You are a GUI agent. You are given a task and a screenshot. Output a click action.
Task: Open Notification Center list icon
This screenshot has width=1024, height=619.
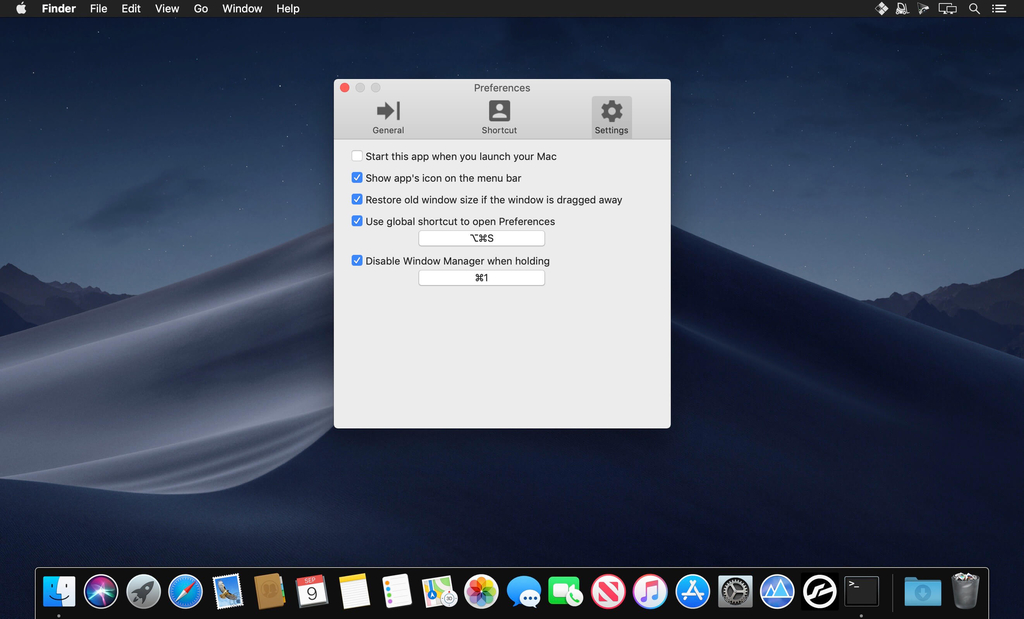click(998, 9)
